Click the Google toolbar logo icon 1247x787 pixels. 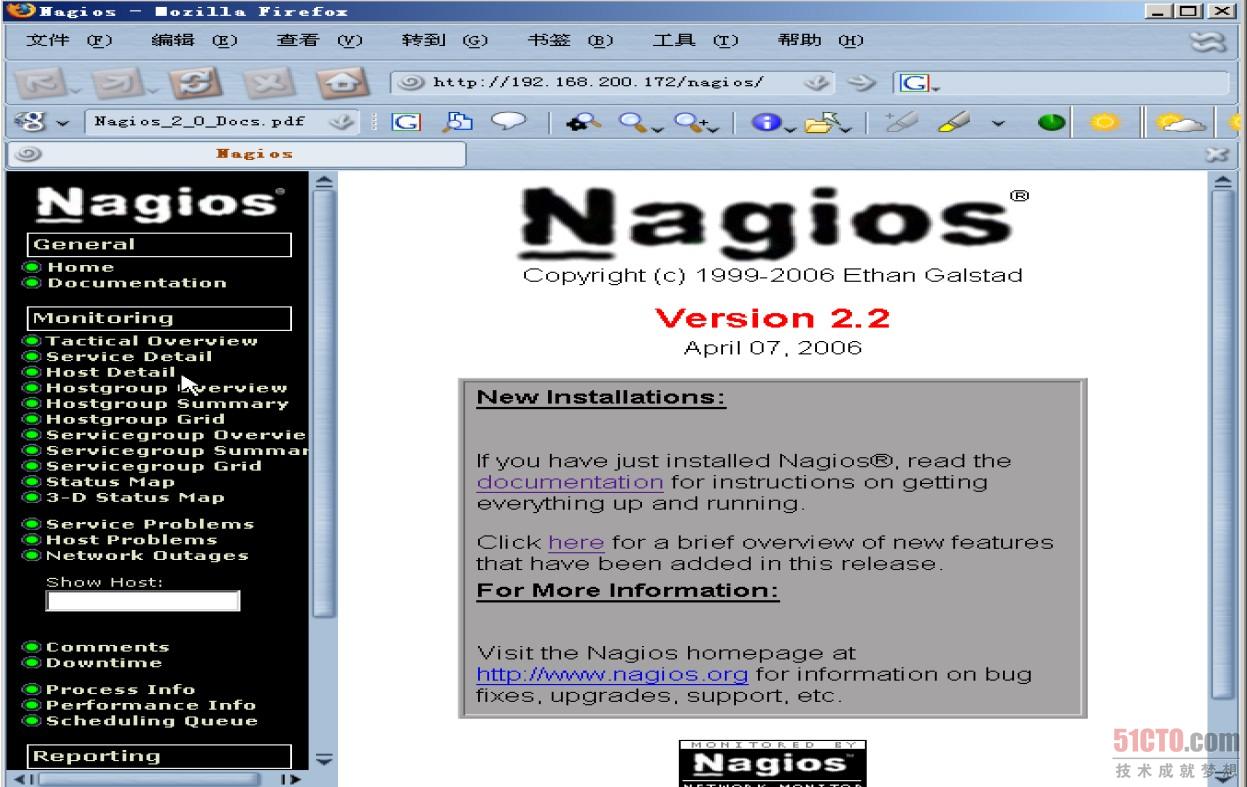pyautogui.click(x=30, y=122)
